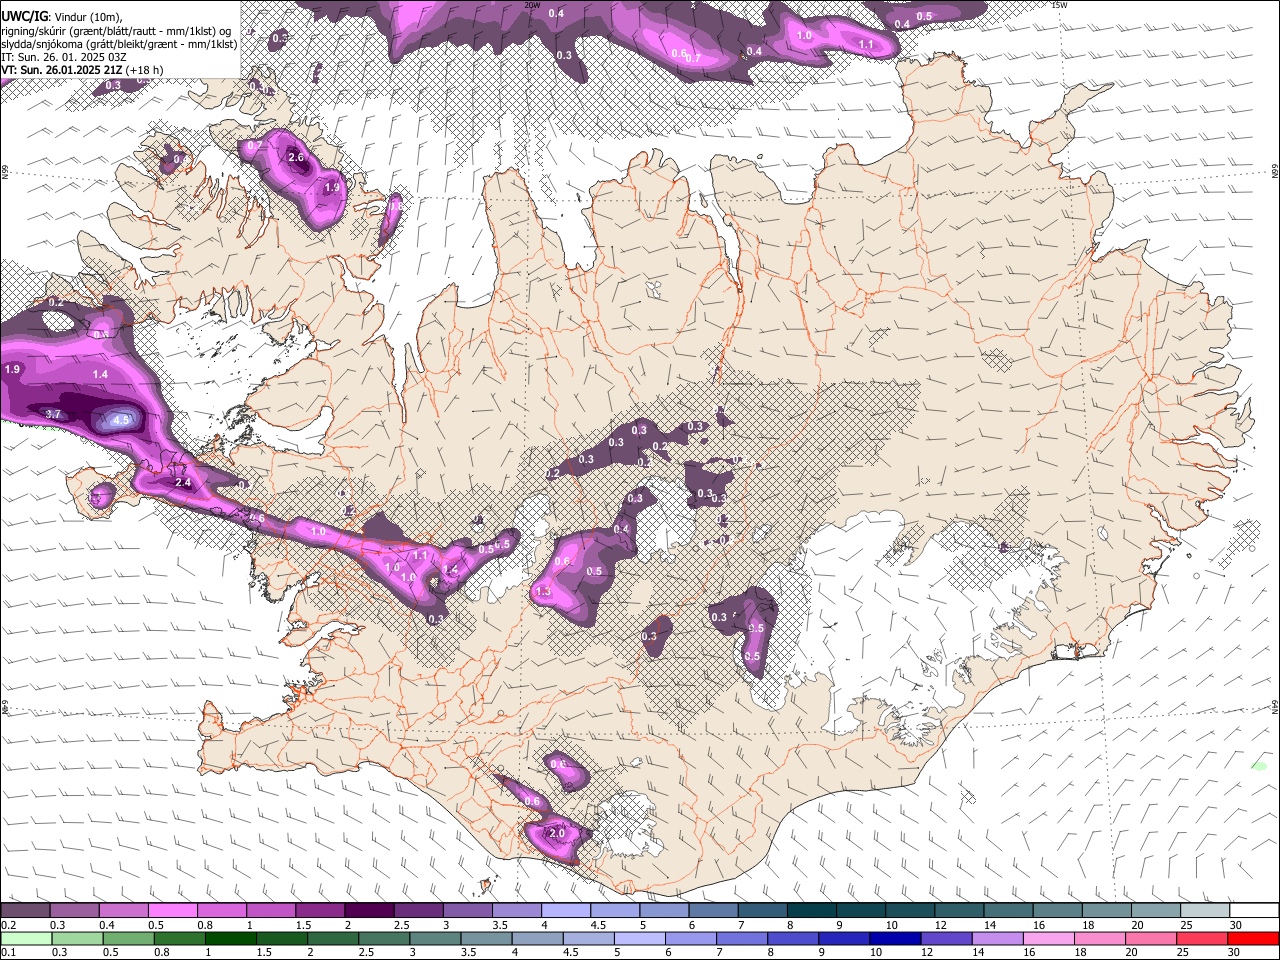Select the 'VT: Sun. 26.01.2025 21Z (+18 h)' line
1280x960 pixels.
(x=82, y=70)
